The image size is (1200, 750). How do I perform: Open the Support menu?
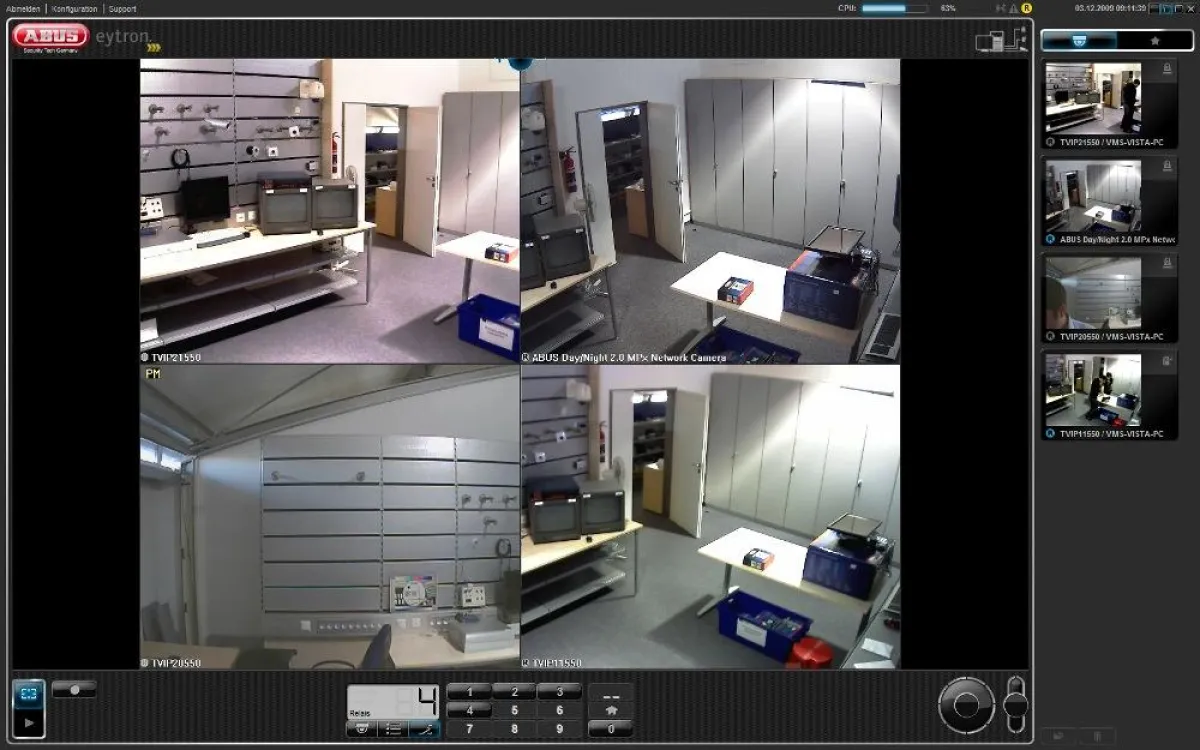[122, 8]
